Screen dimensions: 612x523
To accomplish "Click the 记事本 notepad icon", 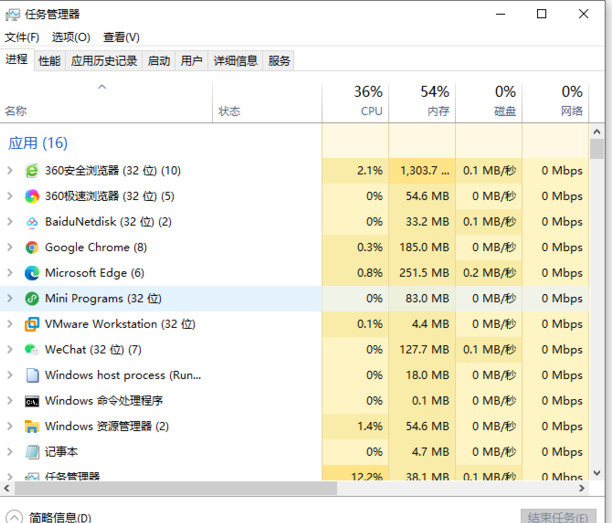I will click(x=32, y=452).
